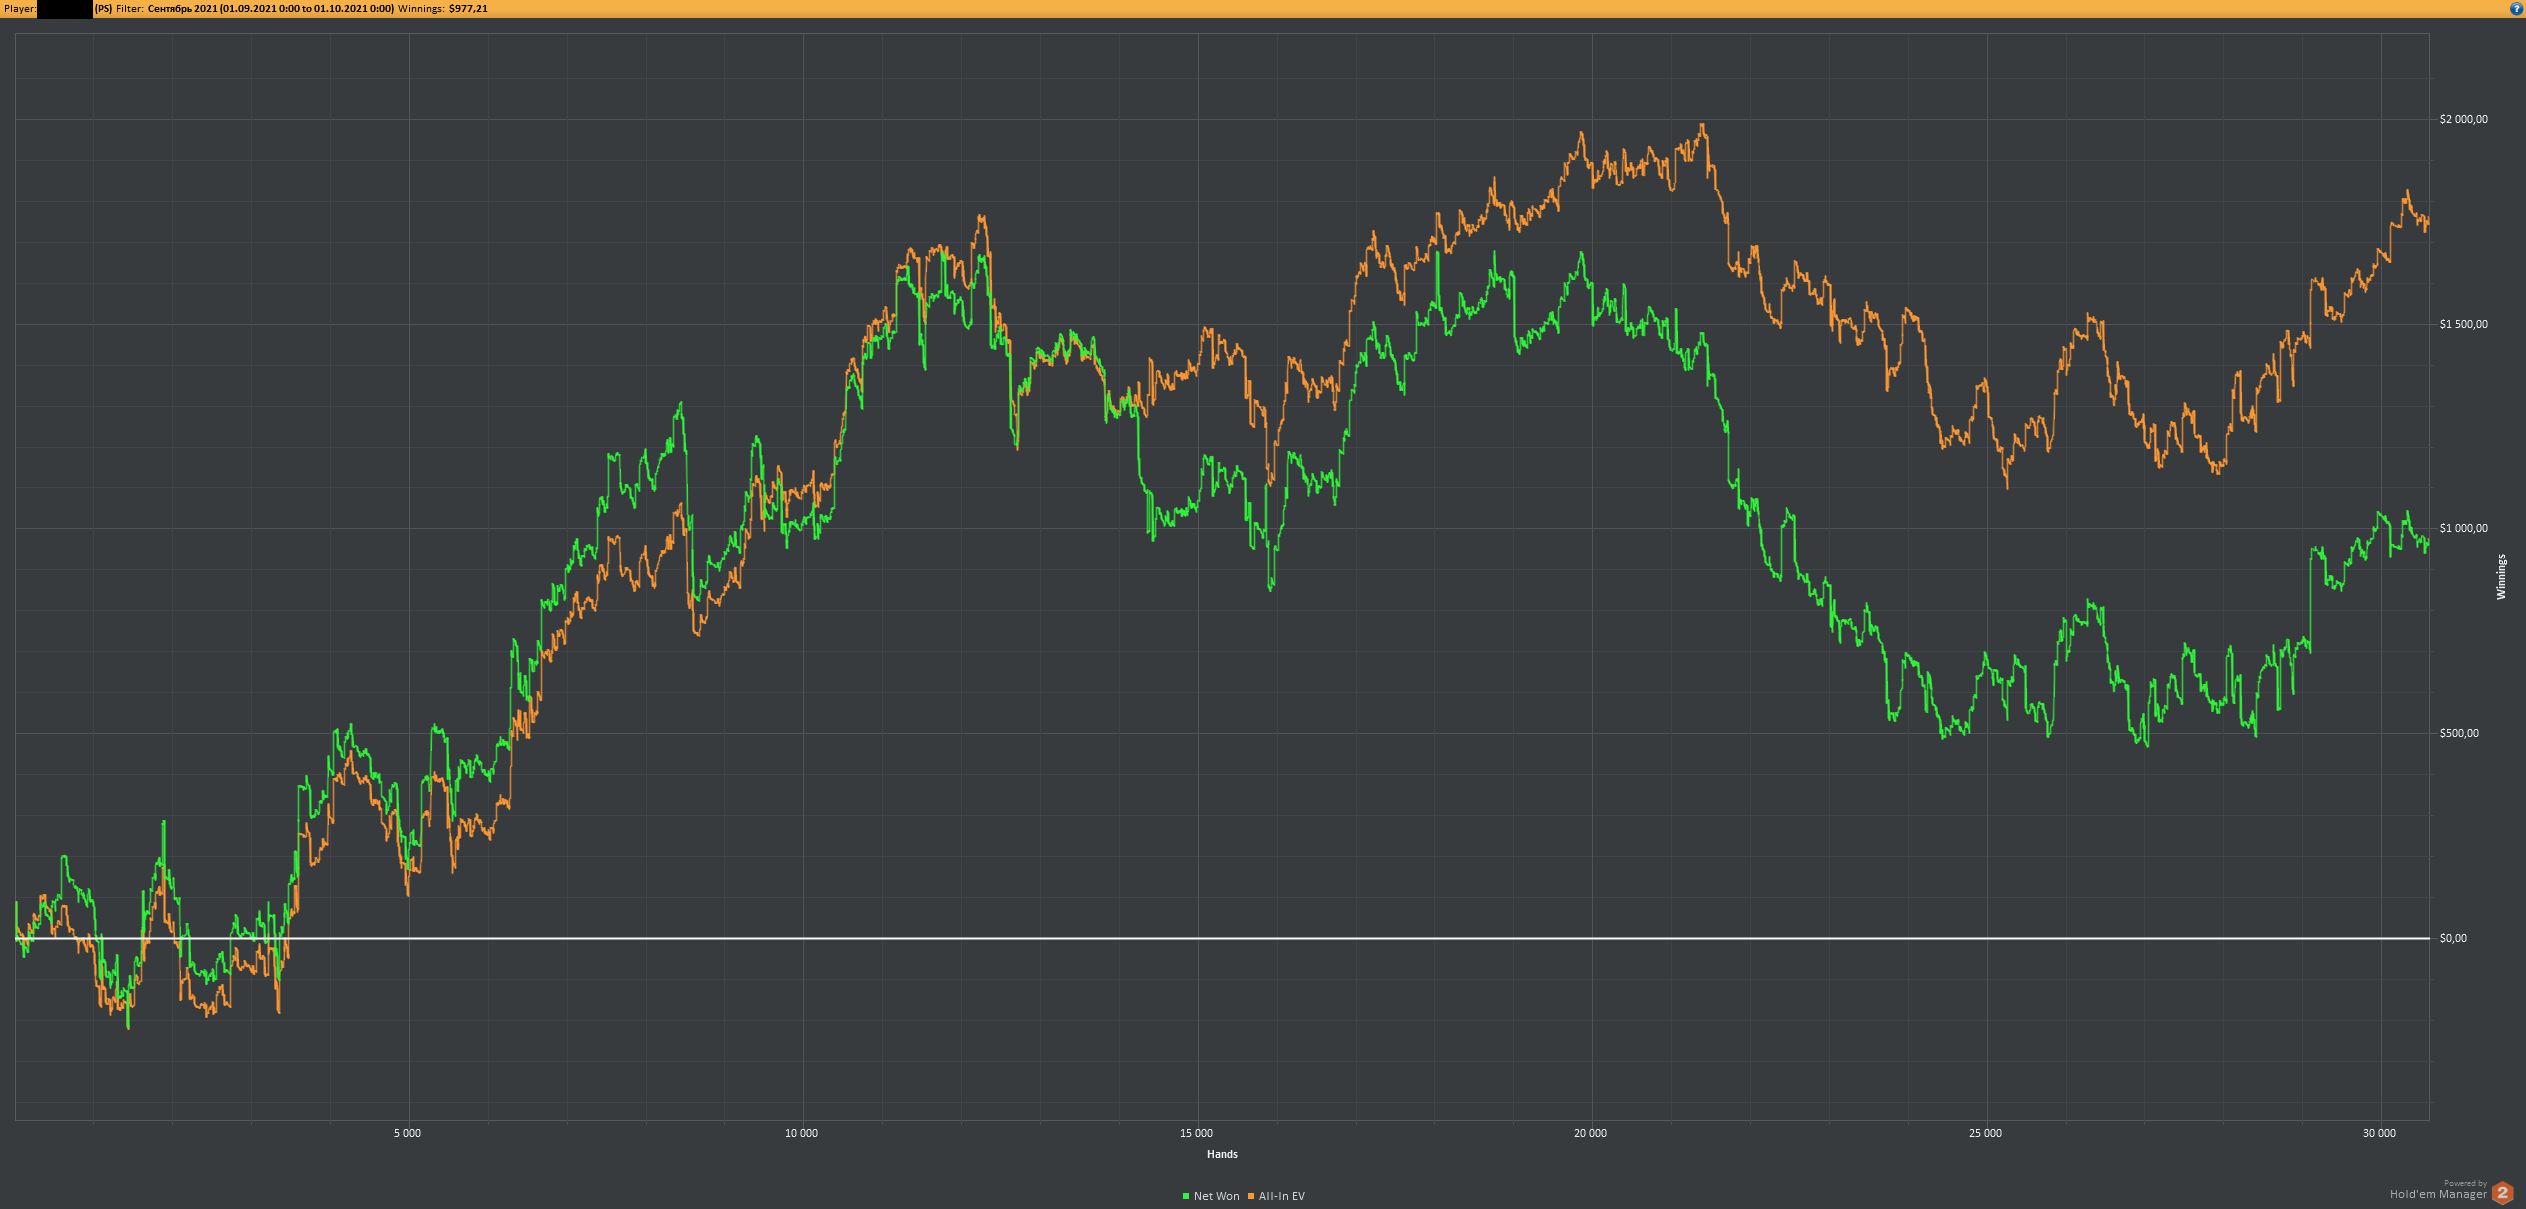Click the $977,21 winnings value in header
The height and width of the screenshot is (1209, 2526).
468,9
